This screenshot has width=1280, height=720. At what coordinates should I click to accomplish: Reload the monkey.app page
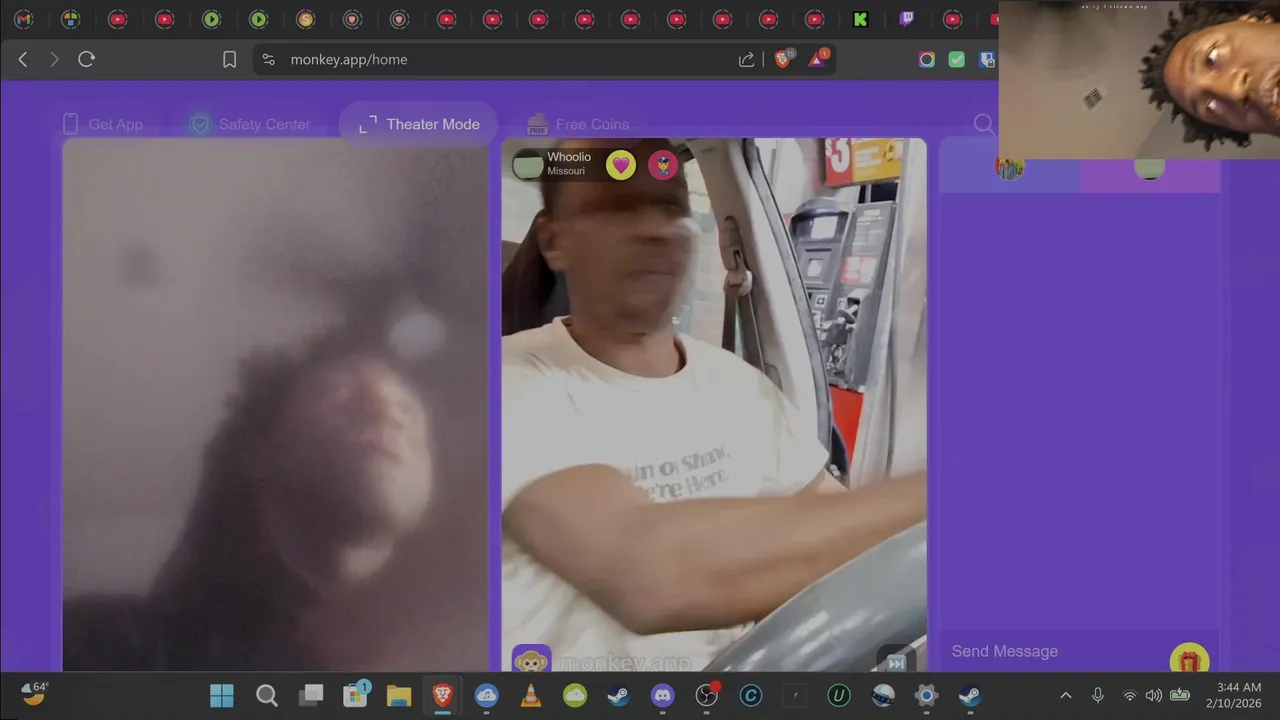tap(87, 59)
